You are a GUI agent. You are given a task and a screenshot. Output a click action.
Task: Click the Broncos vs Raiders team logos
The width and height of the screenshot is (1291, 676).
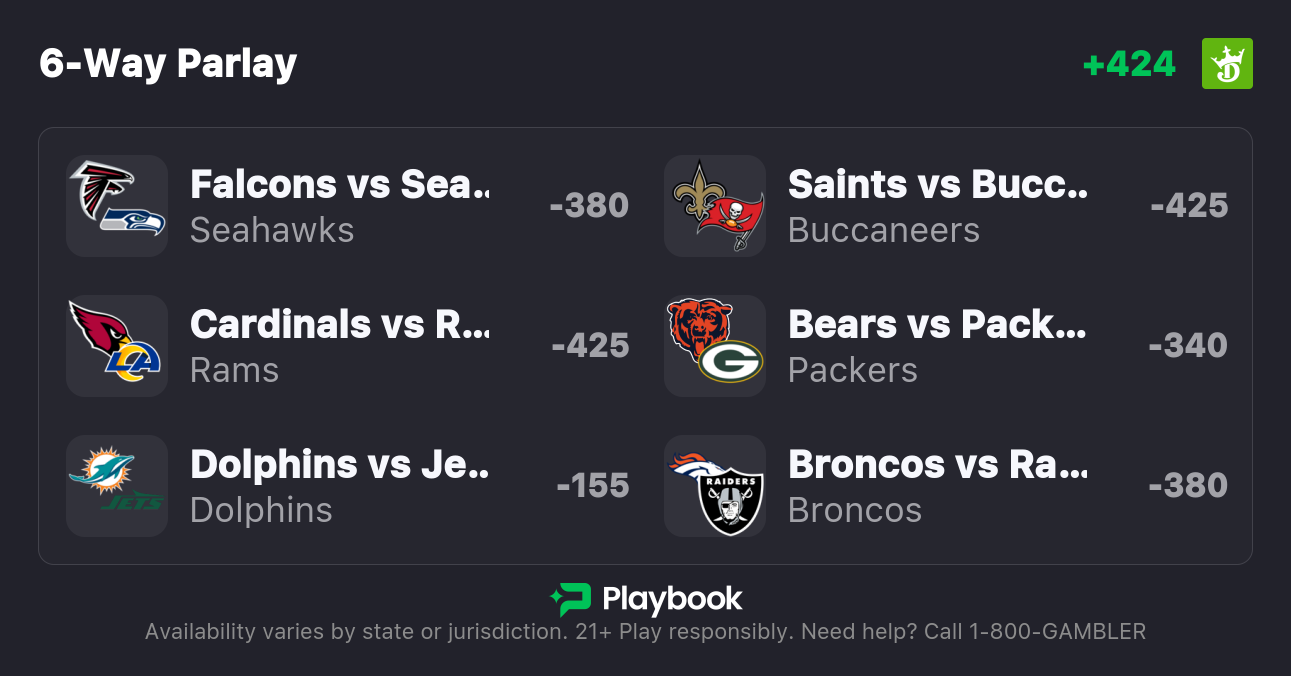(715, 486)
